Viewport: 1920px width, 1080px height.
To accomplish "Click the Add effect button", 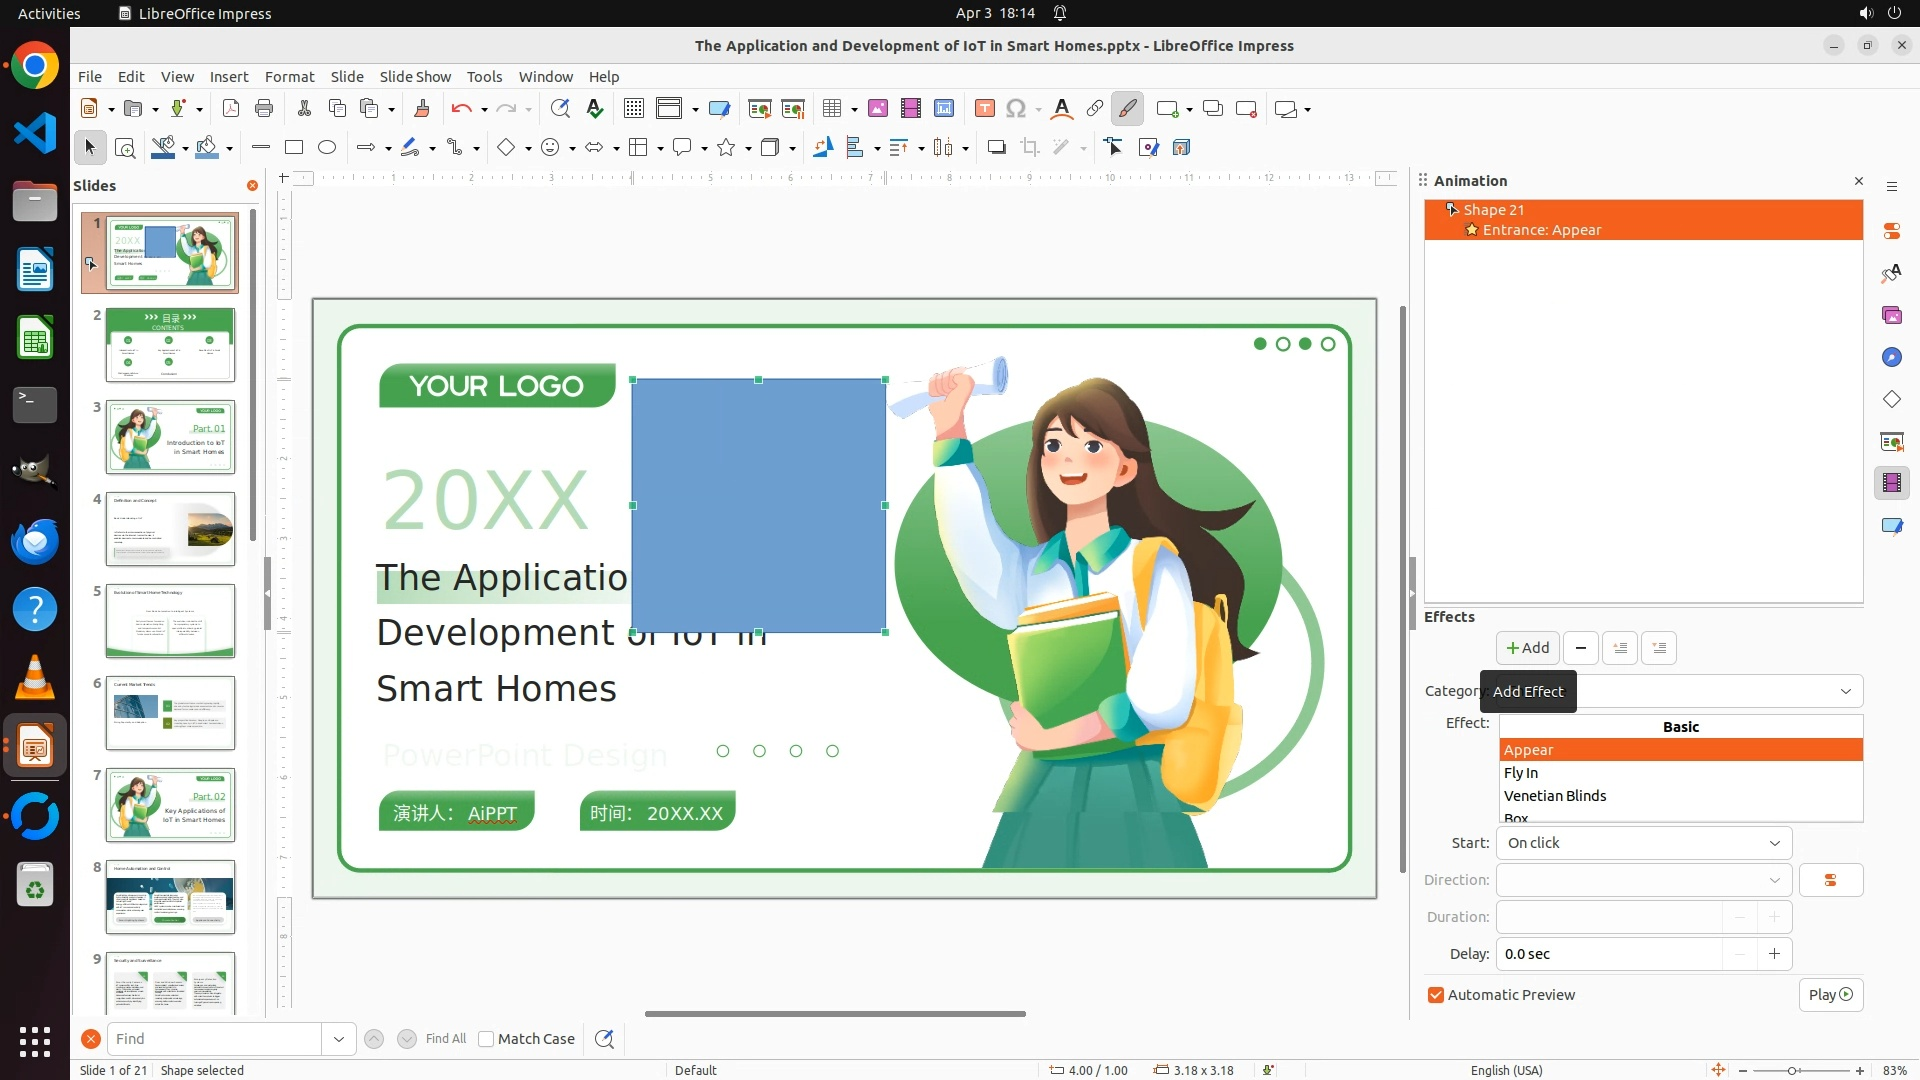I will 1527,648.
